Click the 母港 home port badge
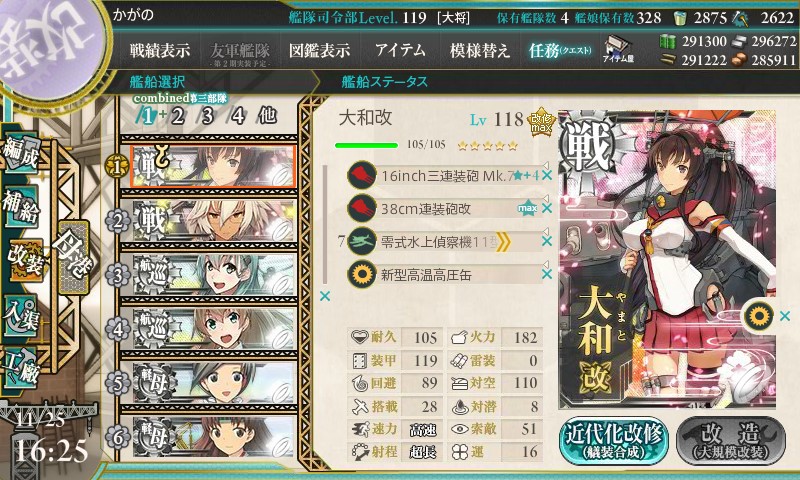 pos(74,257)
